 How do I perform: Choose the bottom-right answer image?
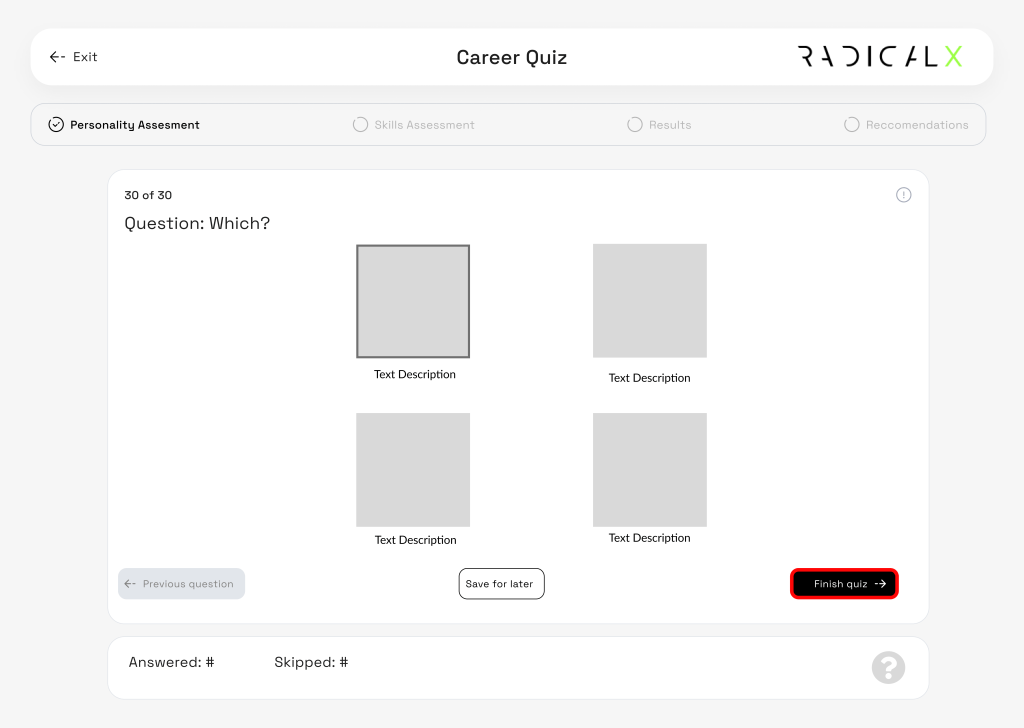[x=649, y=470]
